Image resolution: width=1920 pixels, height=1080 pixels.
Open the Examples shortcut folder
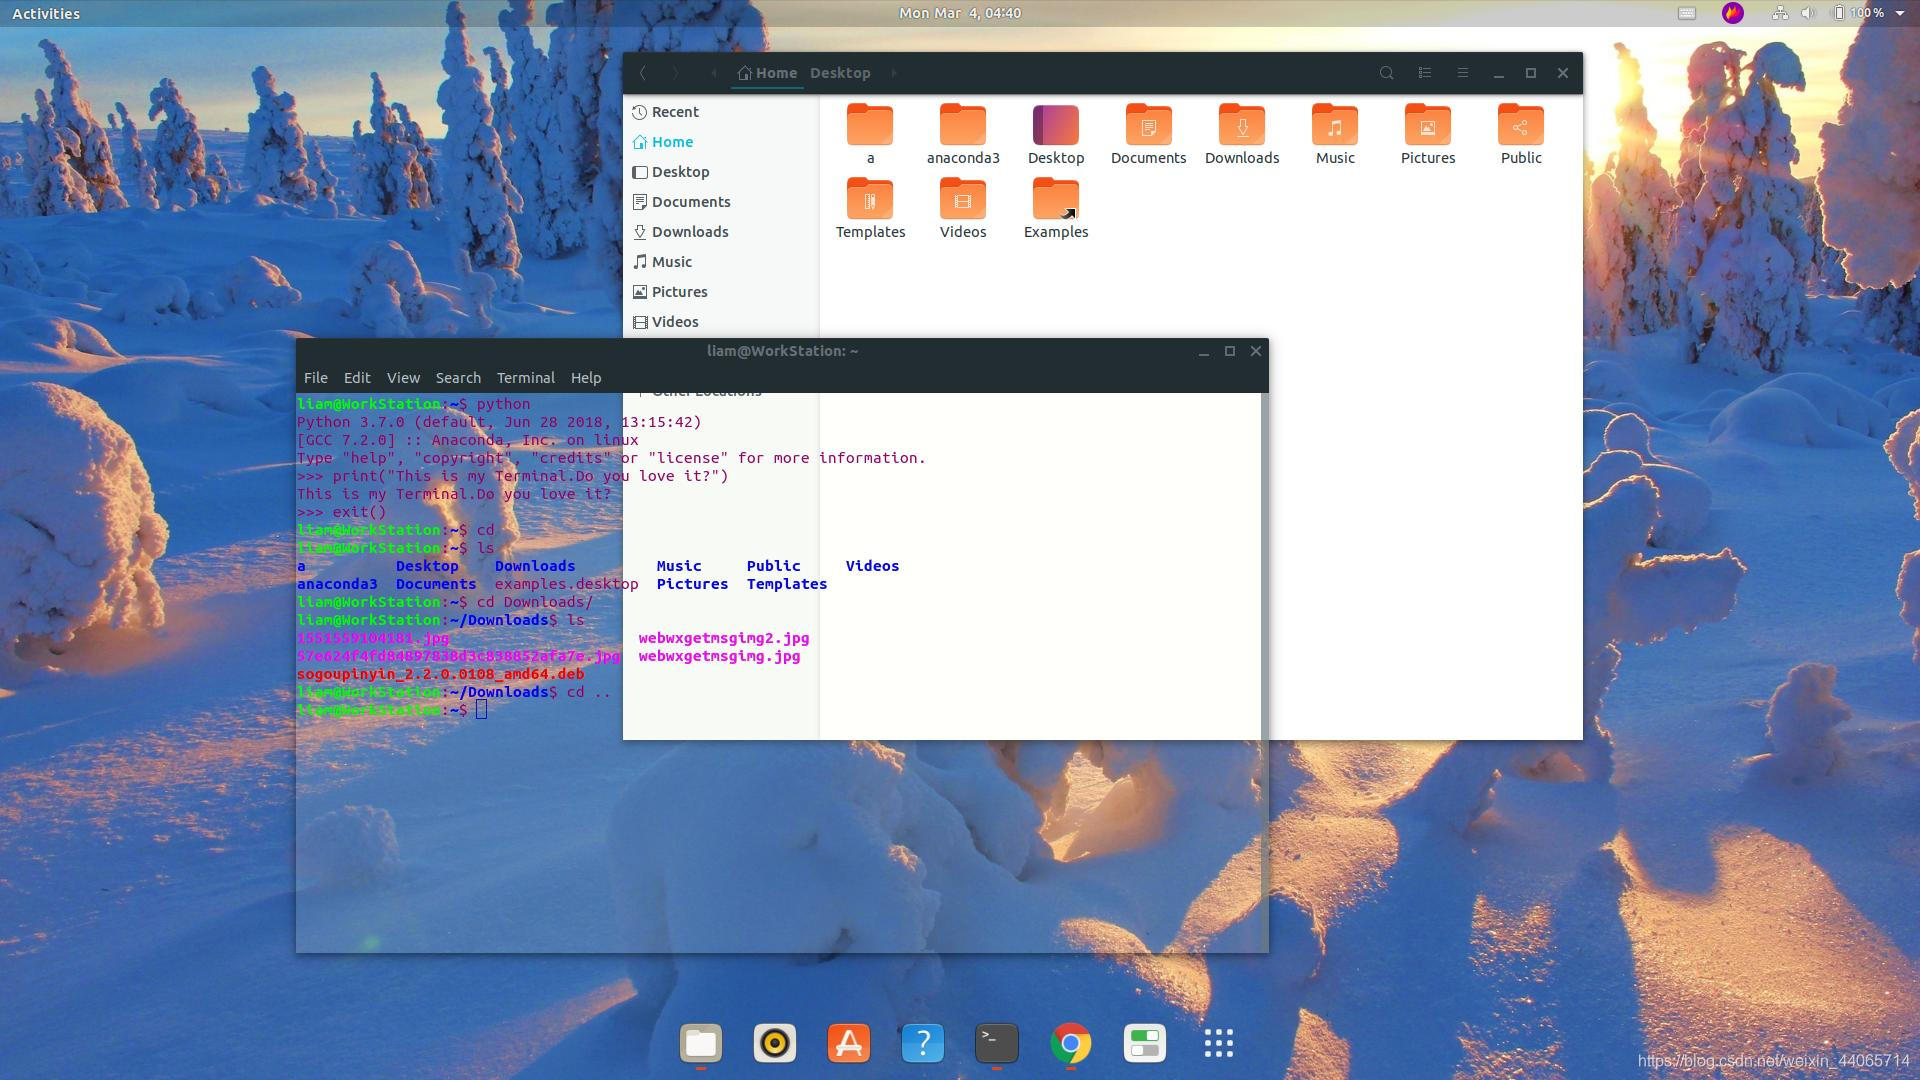(1055, 201)
